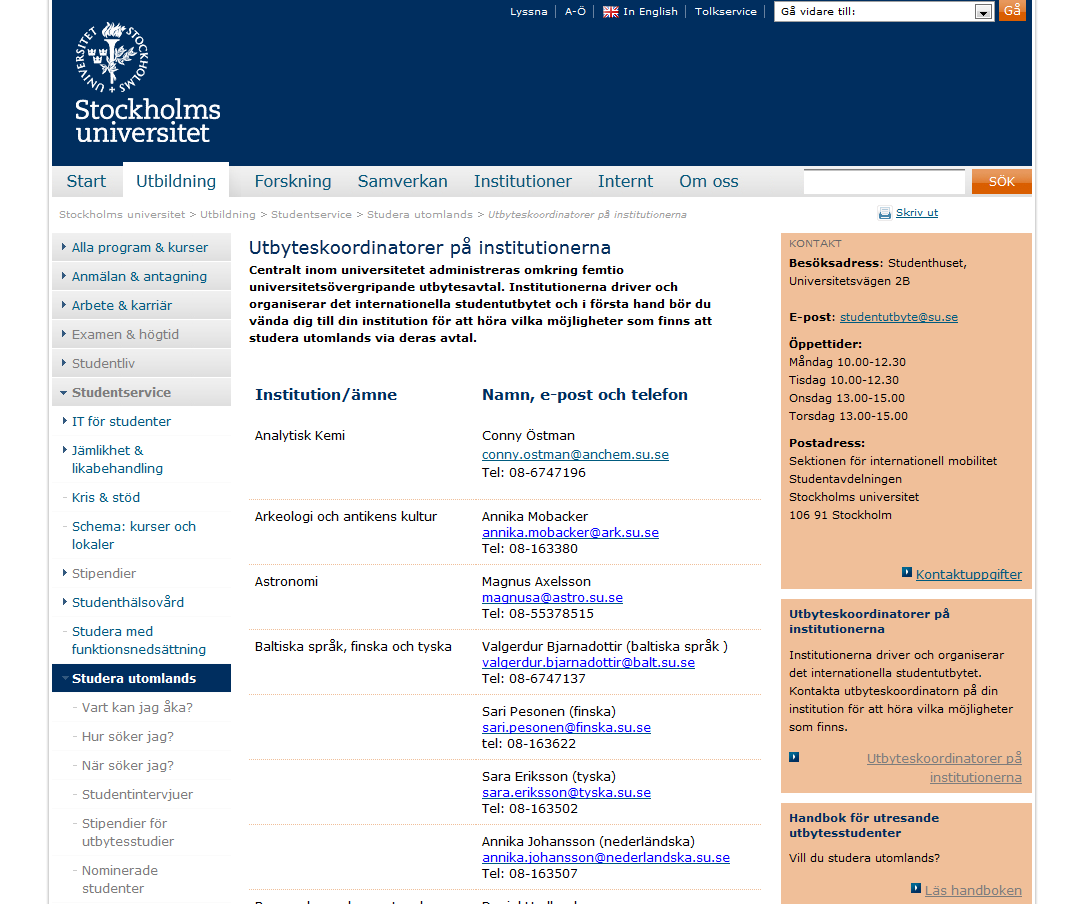Expand Arbete & karriär menu item
Screen dimensions: 1072x904
[141, 306]
